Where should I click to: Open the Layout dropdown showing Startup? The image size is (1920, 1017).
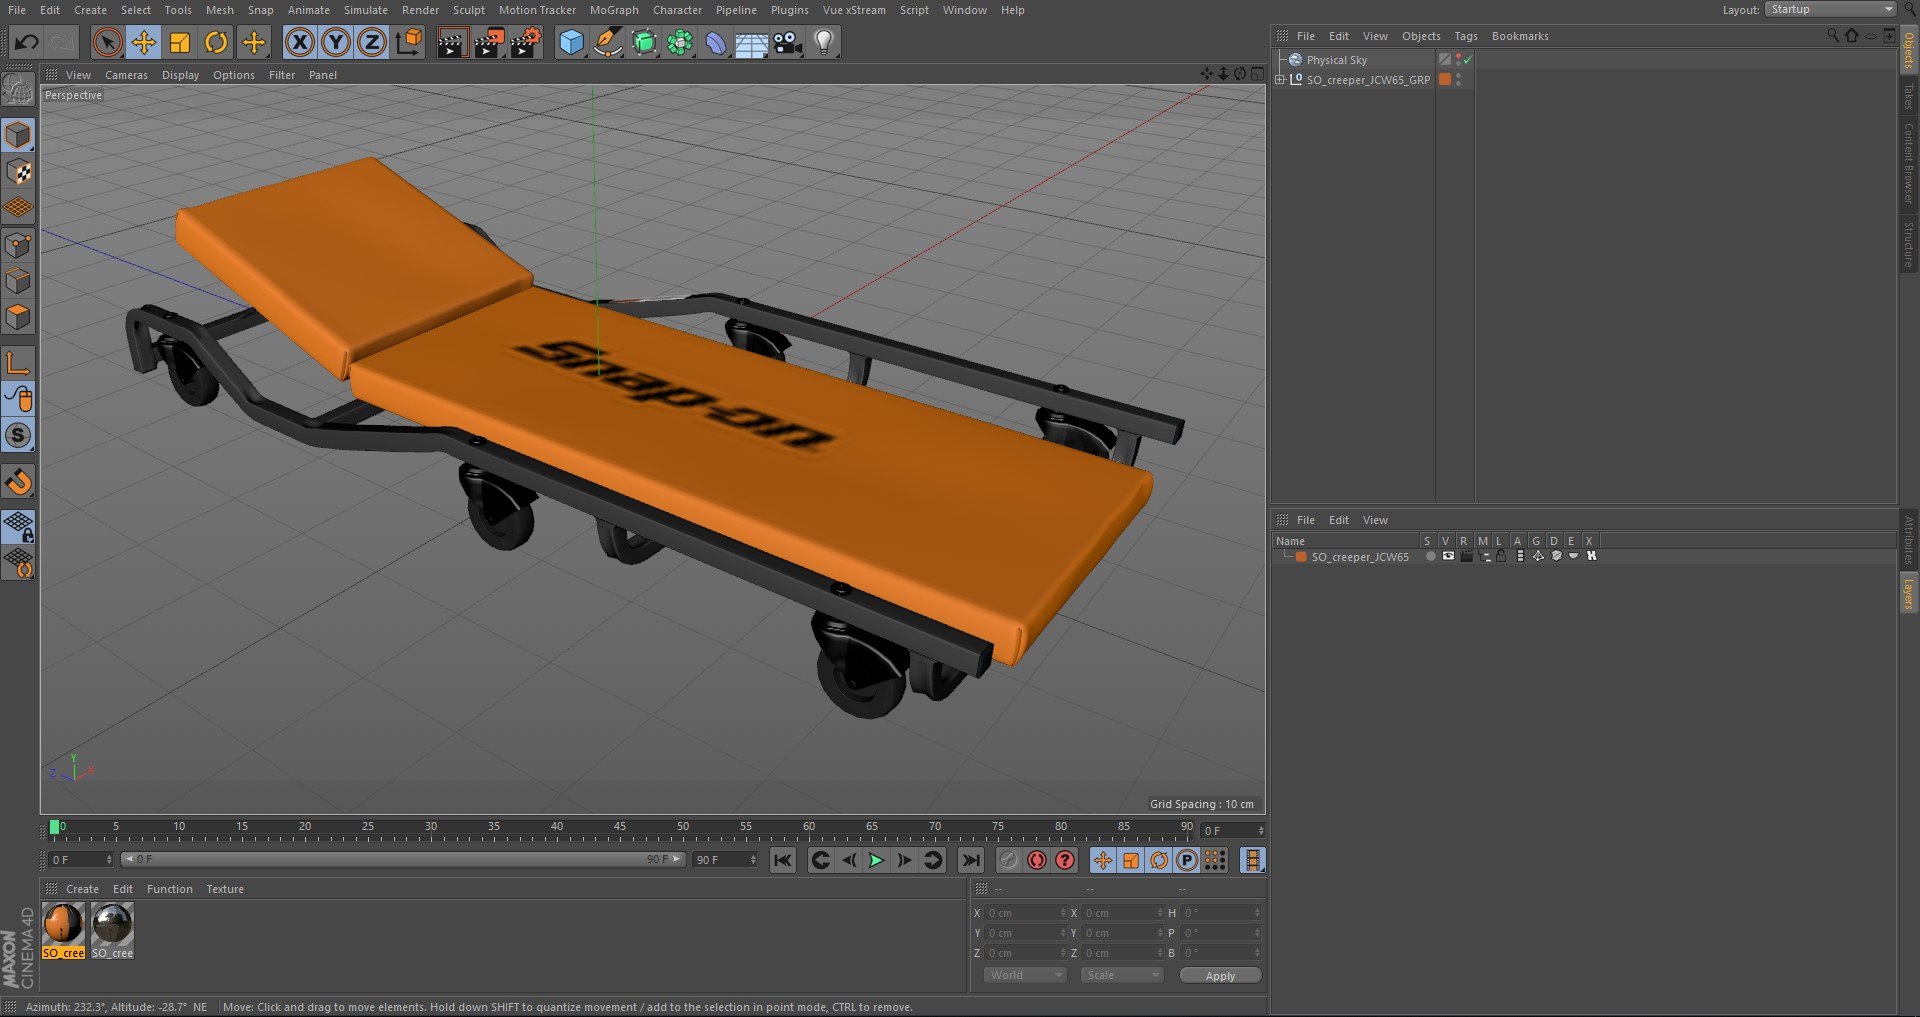[1830, 9]
